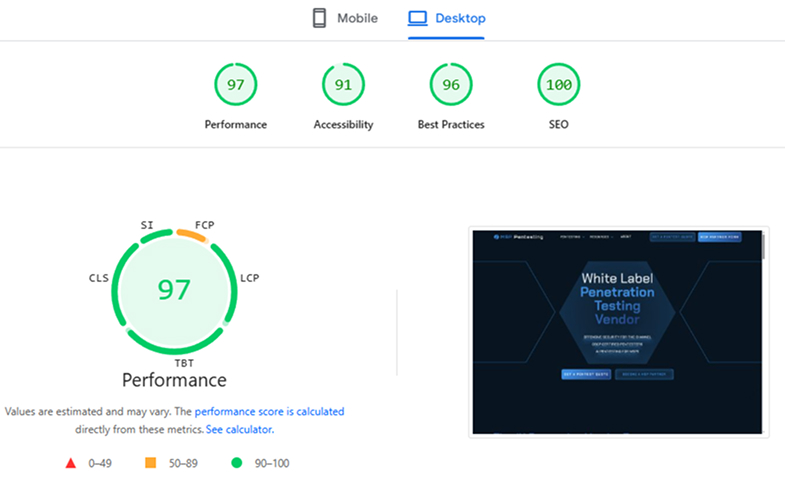The image size is (785, 486).
Task: Click the big Performance heading below the gauge
Action: 174,380
